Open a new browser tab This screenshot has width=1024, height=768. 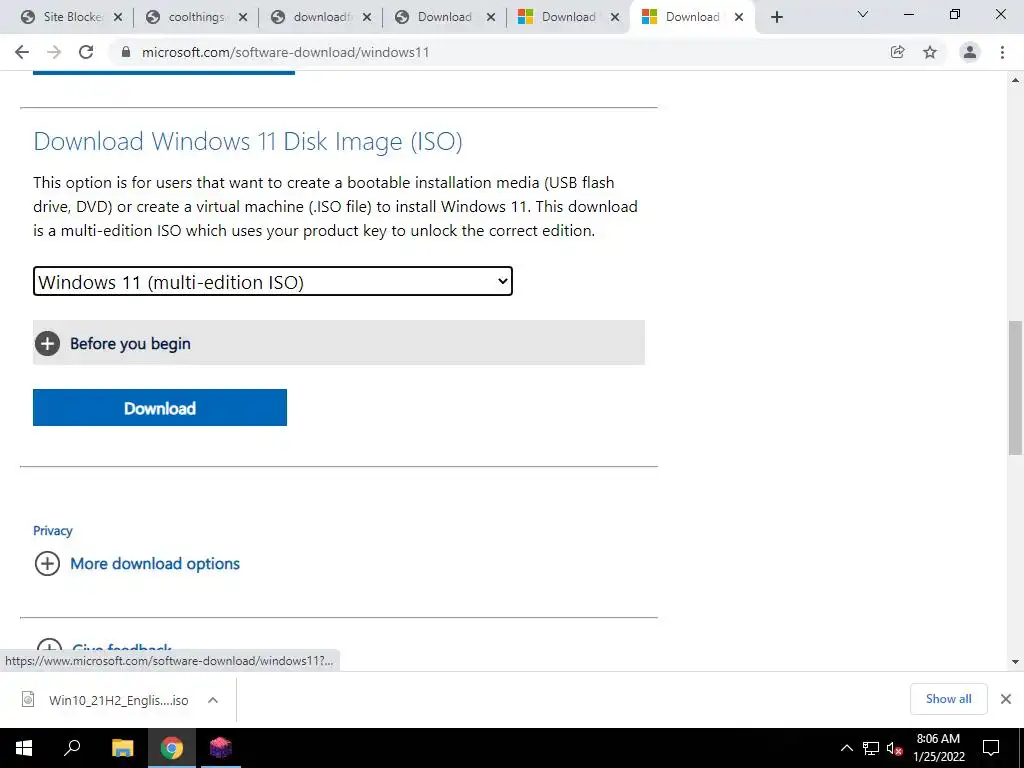pos(776,18)
